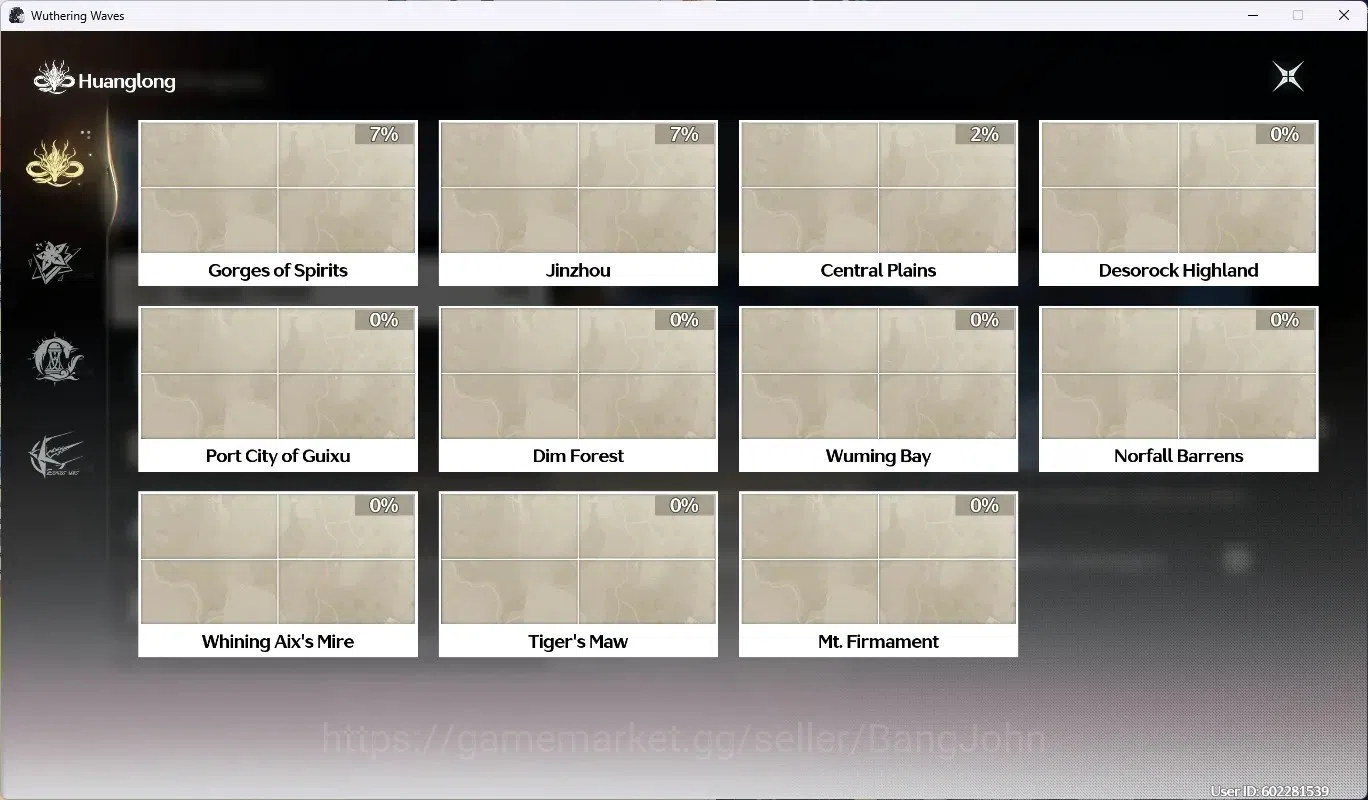Click the 0% badge on Dim Forest
1368x800 pixels.
[x=684, y=320]
